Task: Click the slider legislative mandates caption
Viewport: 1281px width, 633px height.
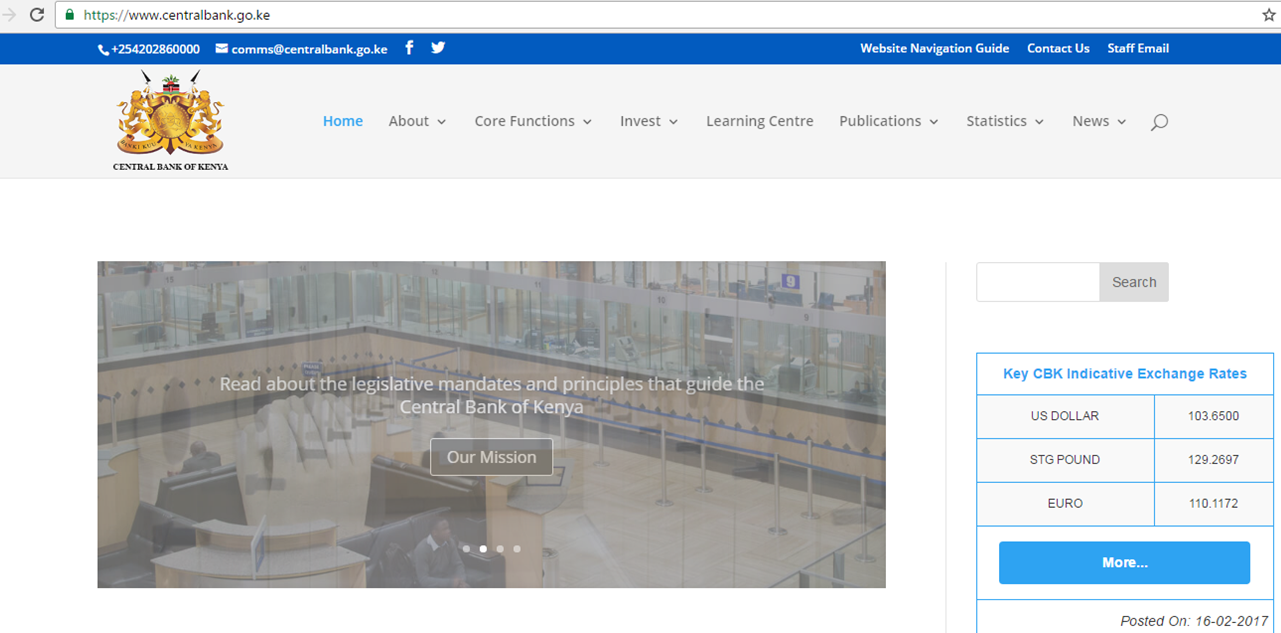Action: tap(491, 395)
